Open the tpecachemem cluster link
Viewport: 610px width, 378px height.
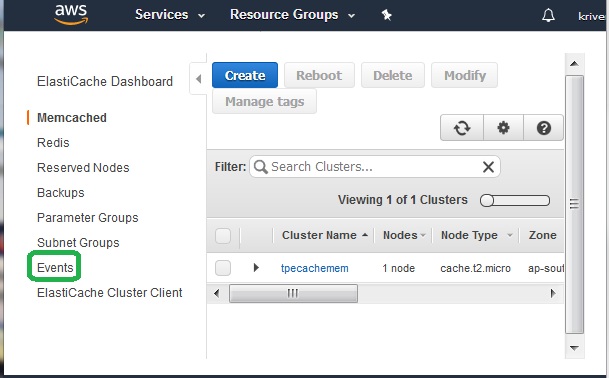[314, 268]
